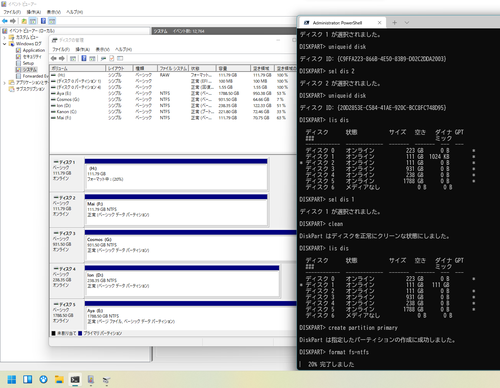The height and width of the screenshot is (388, 500).
Task: Select Application log in tree
Action: click(x=34, y=50)
